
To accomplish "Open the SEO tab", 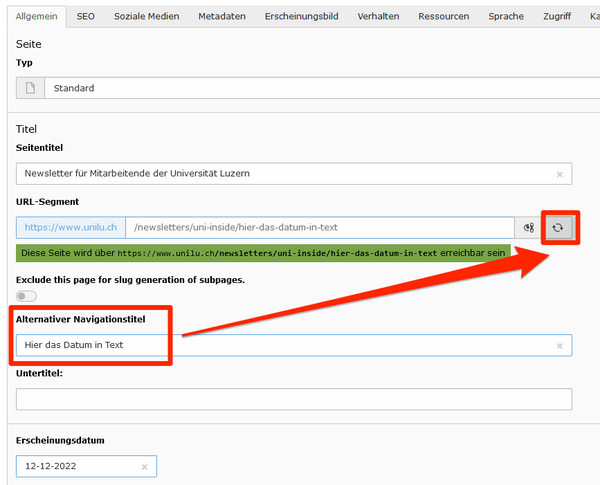I will 85,16.
